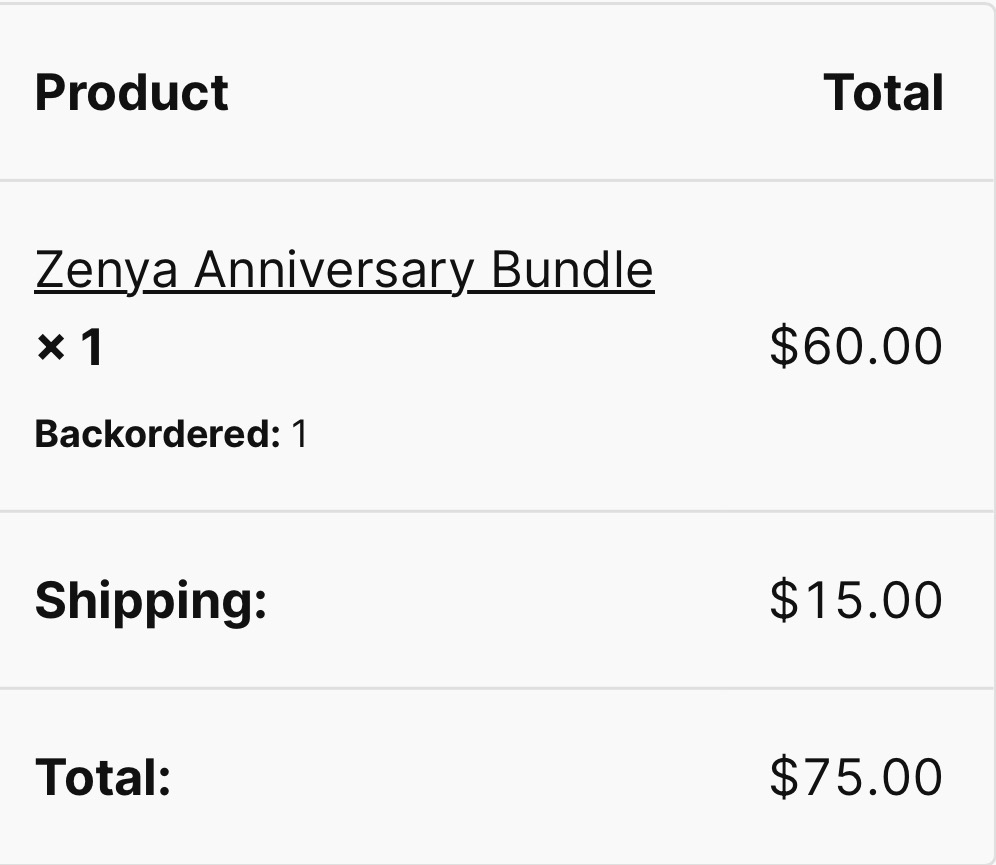The image size is (996, 865).
Task: Click the × multiplication symbol before quantity
Action: coord(50,348)
